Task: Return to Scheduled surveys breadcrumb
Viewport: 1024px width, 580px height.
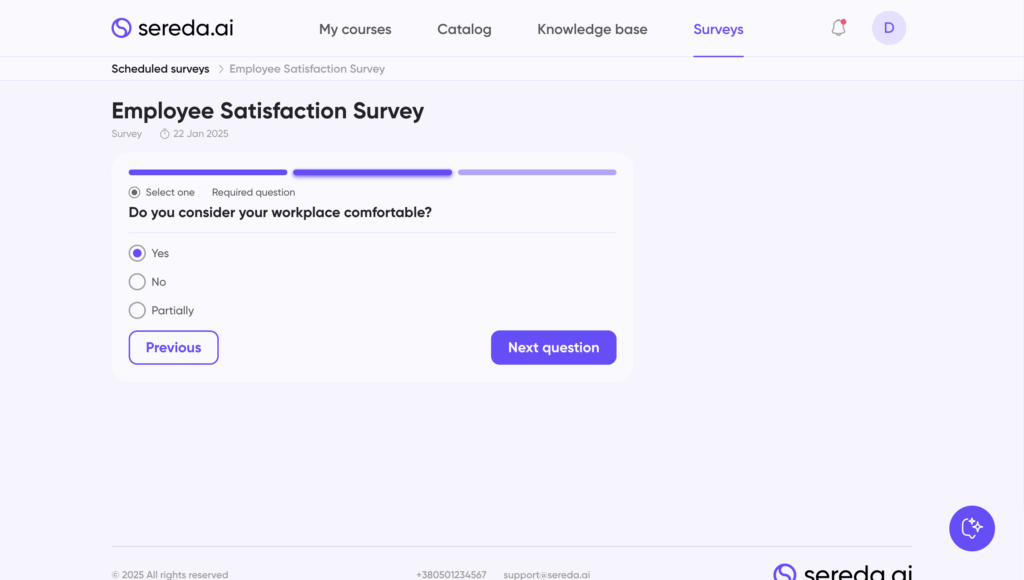Action: (x=160, y=69)
